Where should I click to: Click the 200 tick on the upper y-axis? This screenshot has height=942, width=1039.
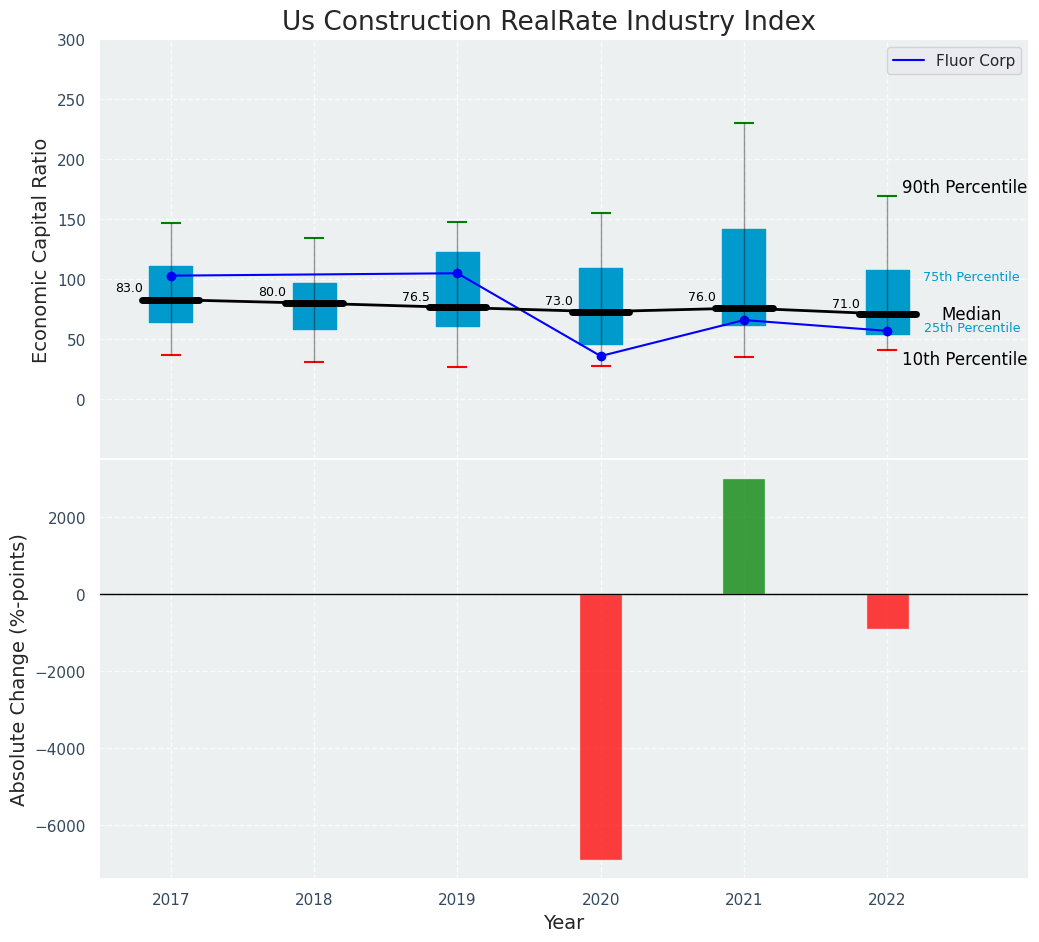pyautogui.click(x=72, y=160)
